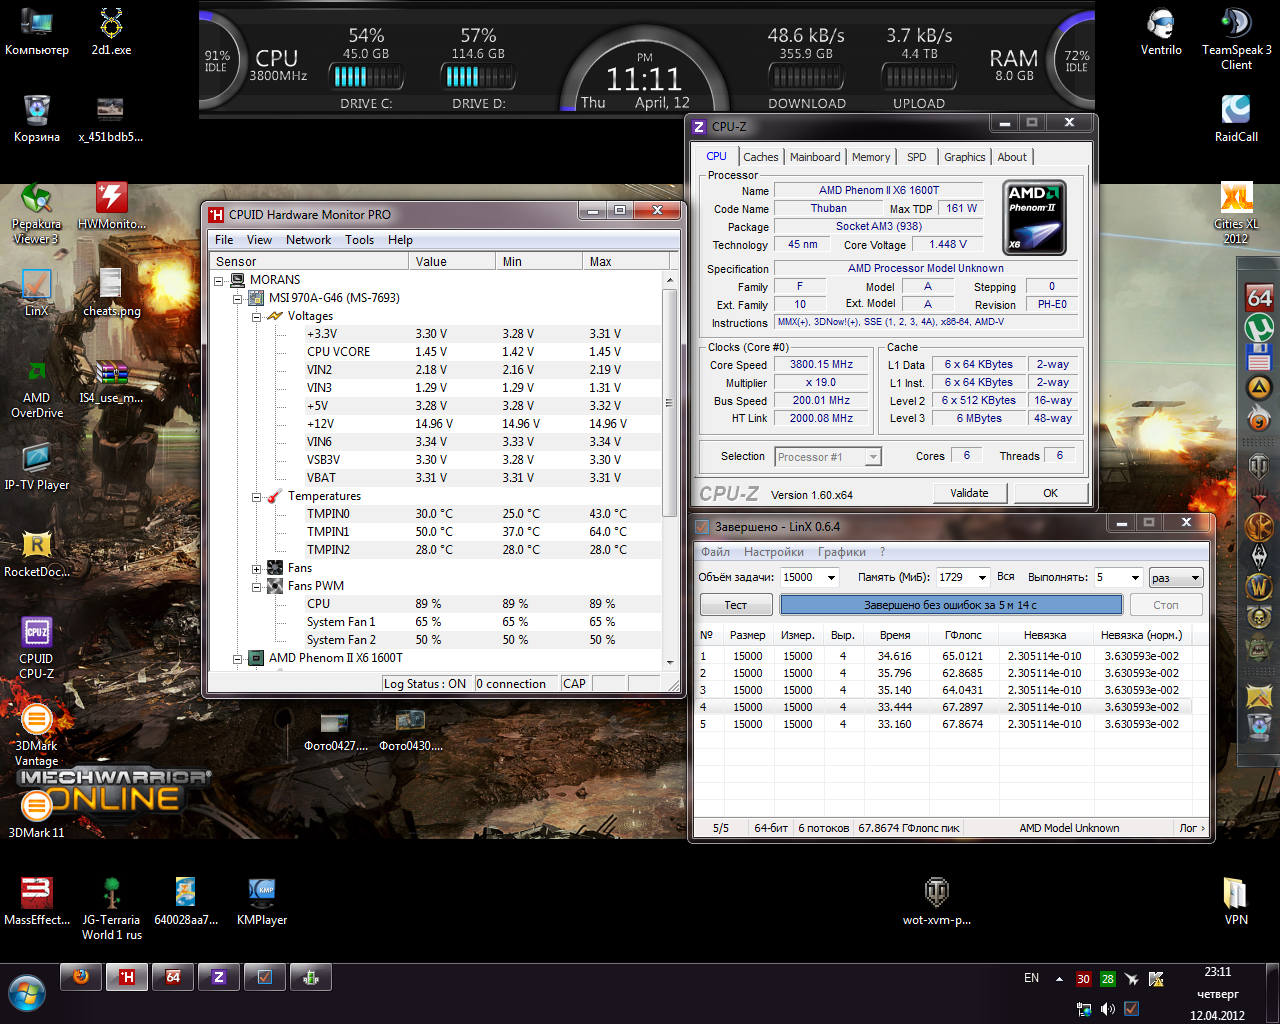The height and width of the screenshot is (1024, 1280).
Task: Switch to the Caches tab in CPU-Z
Action: coord(761,157)
